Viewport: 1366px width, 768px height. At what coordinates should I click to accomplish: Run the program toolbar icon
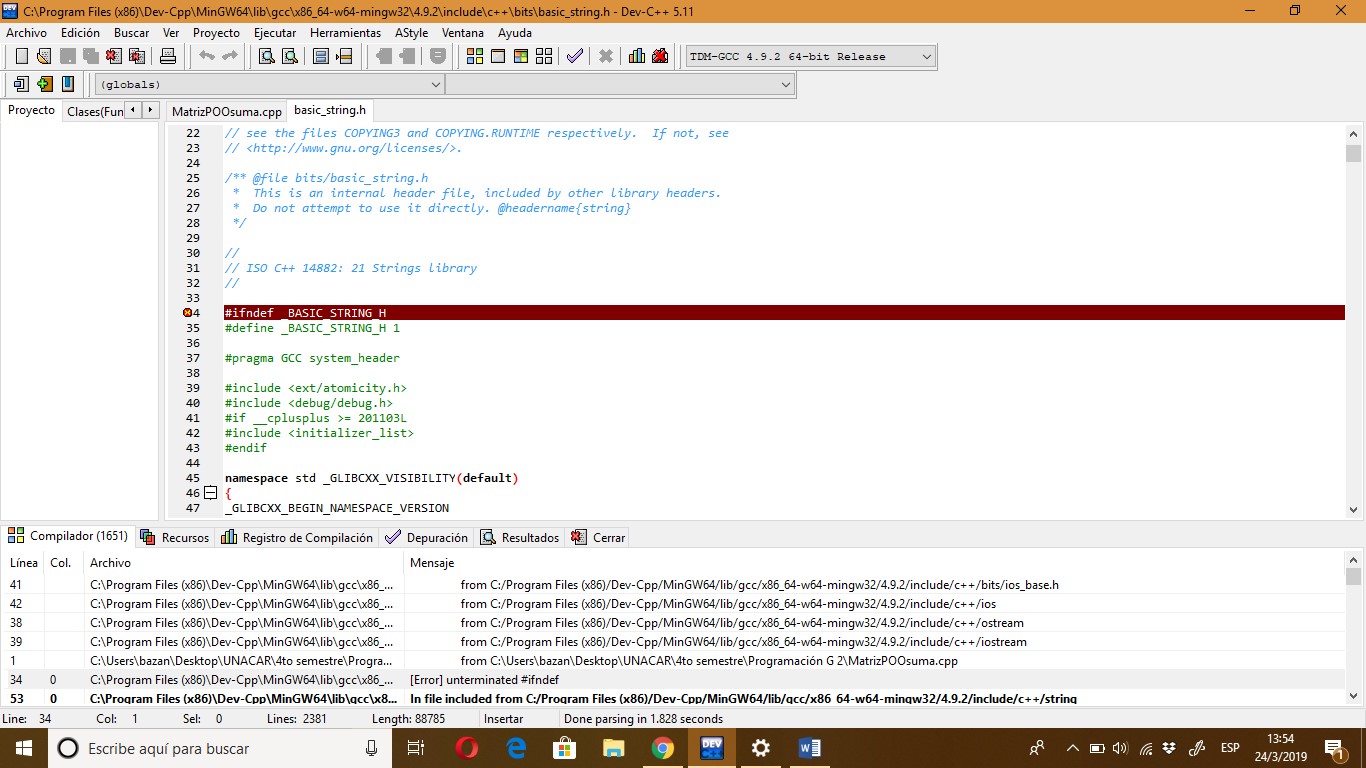click(x=498, y=56)
